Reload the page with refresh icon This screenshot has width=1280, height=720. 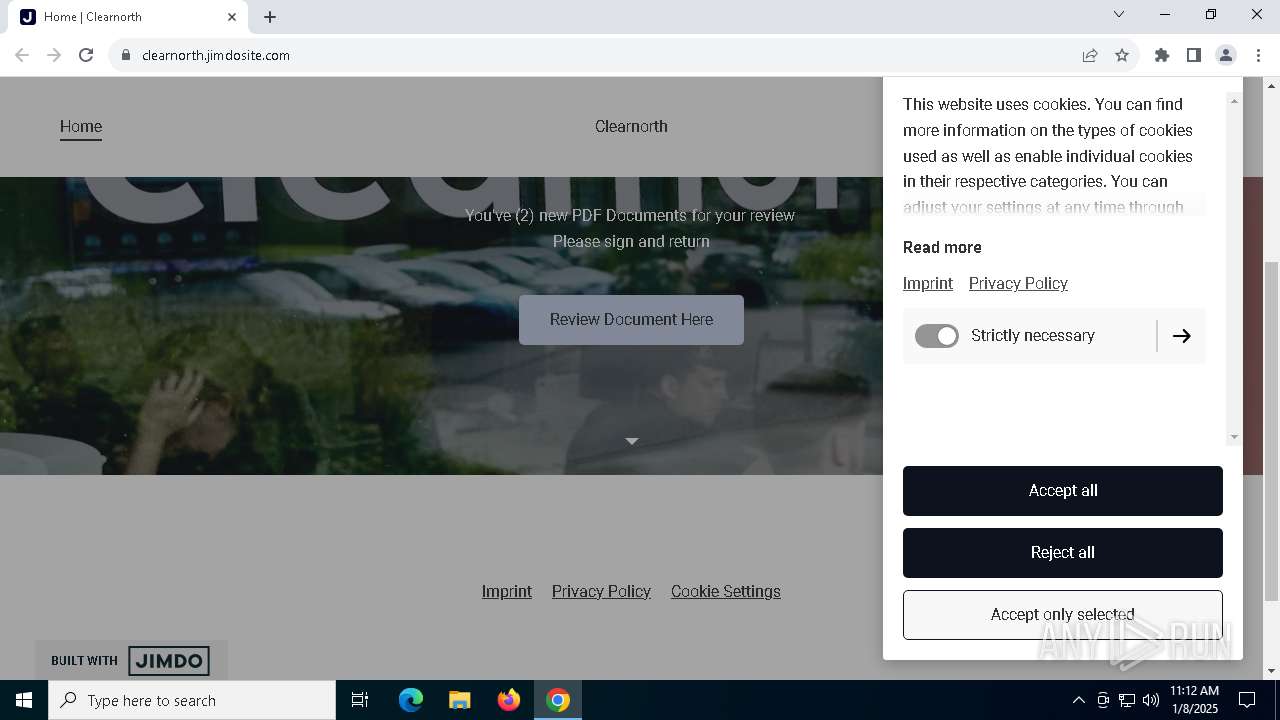(86, 55)
